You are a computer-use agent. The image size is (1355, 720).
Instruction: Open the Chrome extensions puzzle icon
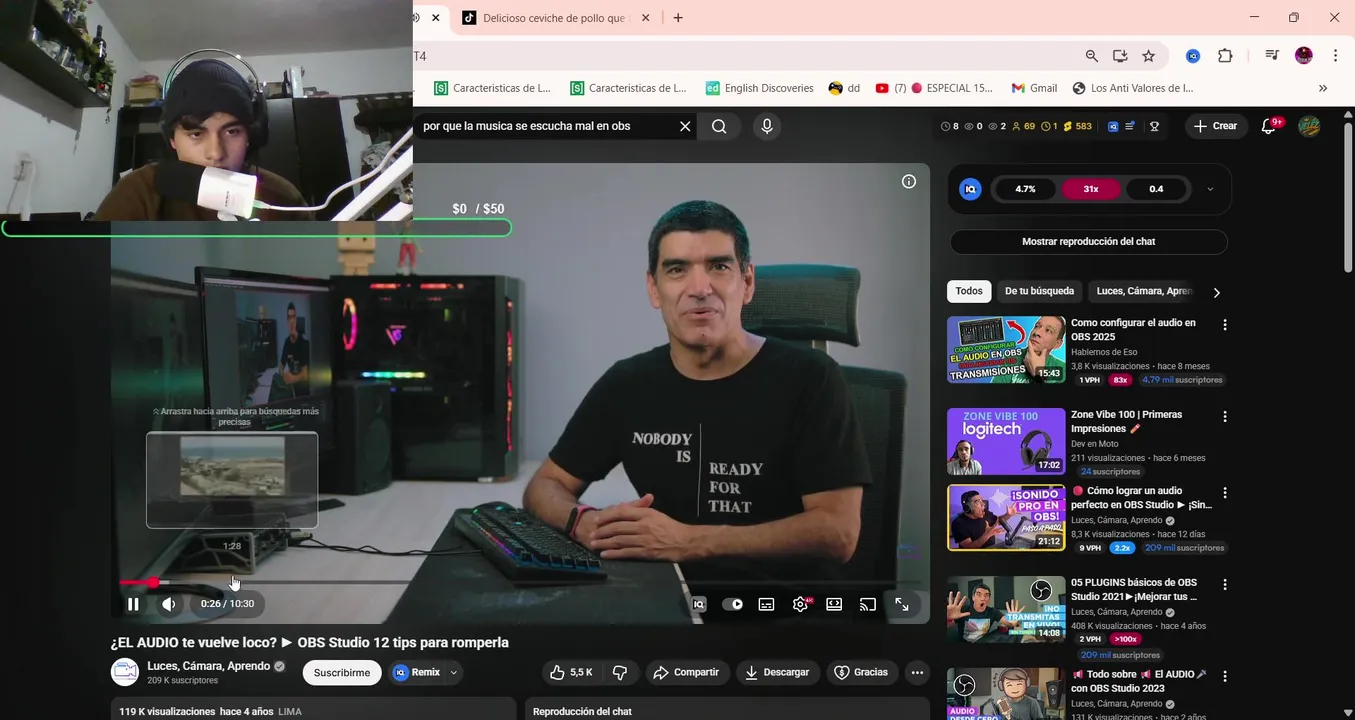1225,56
